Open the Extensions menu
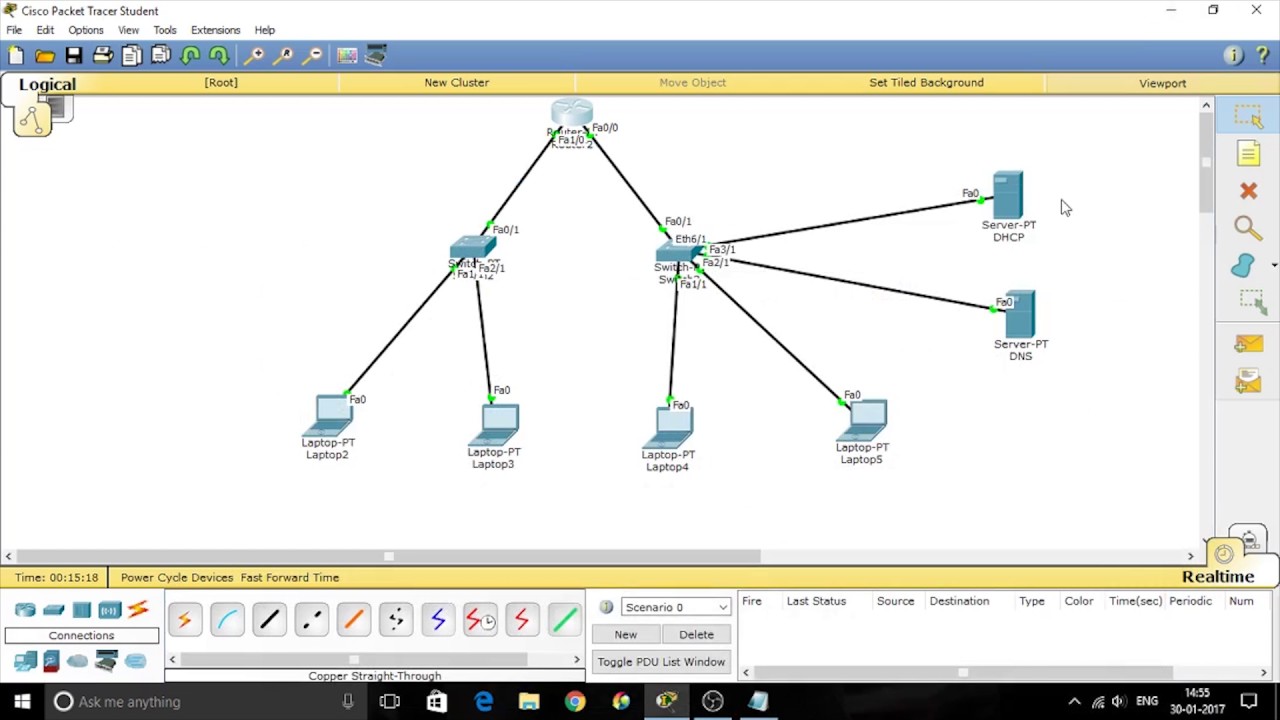The width and height of the screenshot is (1280, 720). click(216, 30)
